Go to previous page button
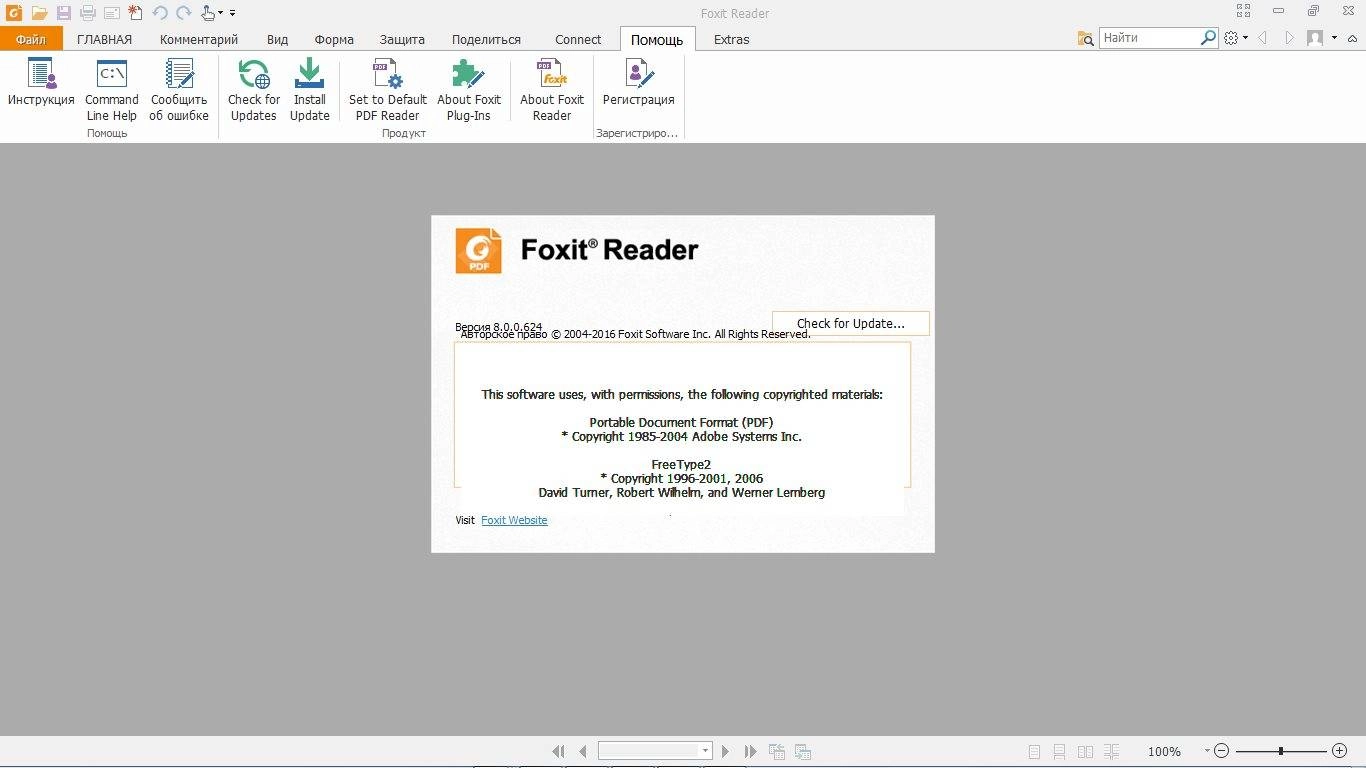Screen dimensions: 1366x768 (583, 751)
